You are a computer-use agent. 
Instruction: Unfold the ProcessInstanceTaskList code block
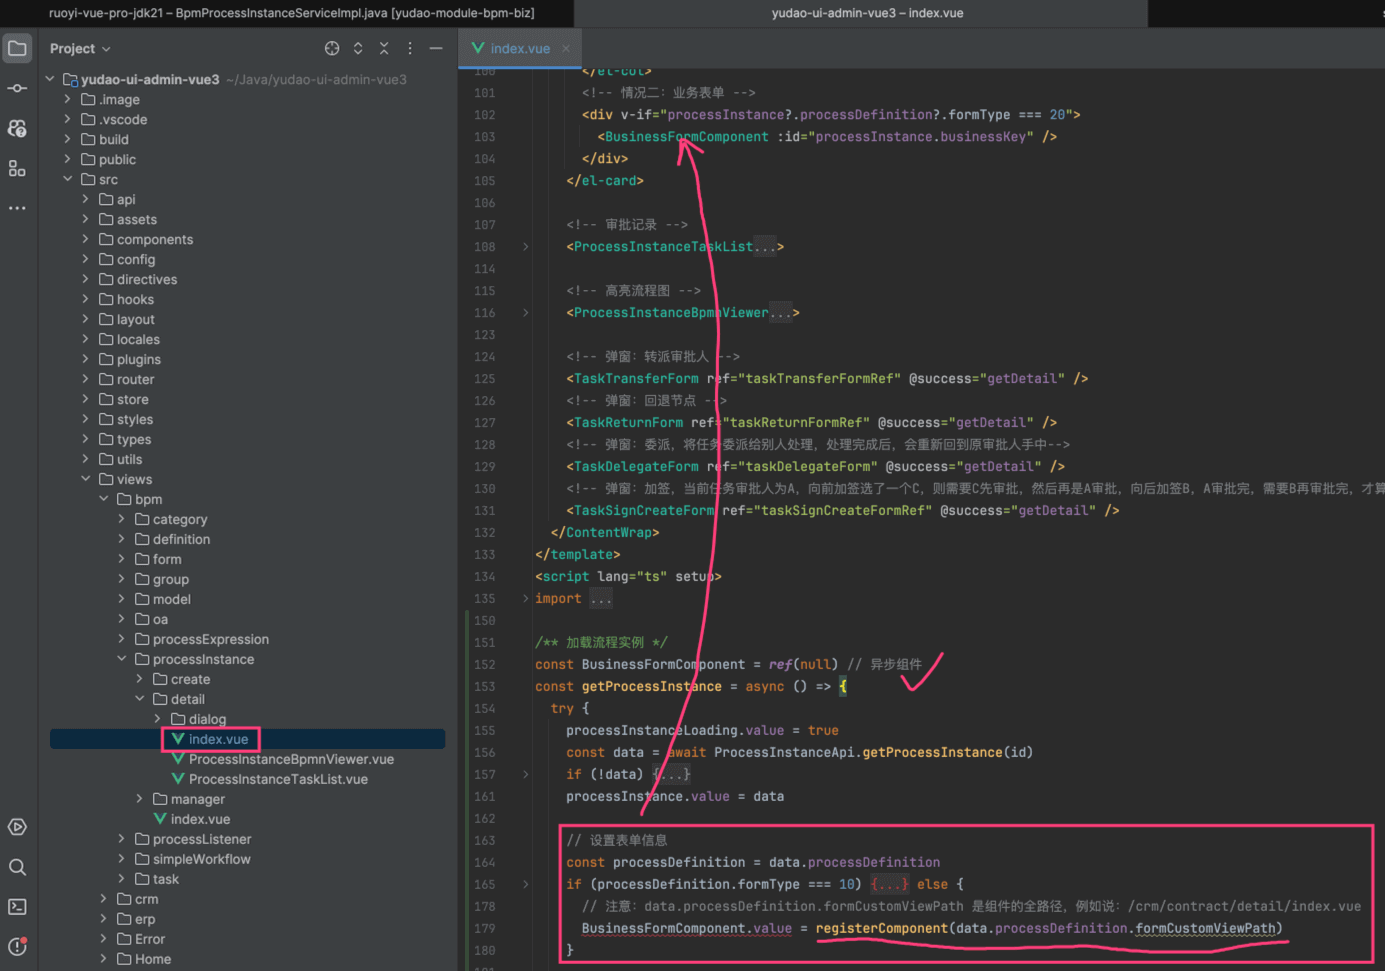click(x=526, y=247)
